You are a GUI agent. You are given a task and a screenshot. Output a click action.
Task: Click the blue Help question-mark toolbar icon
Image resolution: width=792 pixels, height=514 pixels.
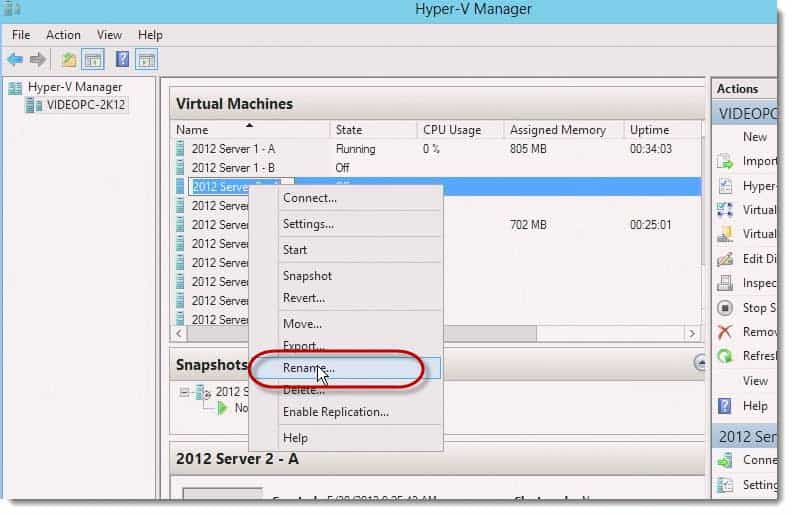click(122, 60)
